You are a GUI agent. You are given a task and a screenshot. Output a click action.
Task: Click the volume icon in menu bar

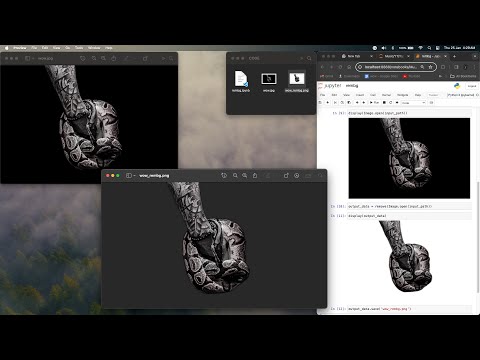click(x=383, y=48)
